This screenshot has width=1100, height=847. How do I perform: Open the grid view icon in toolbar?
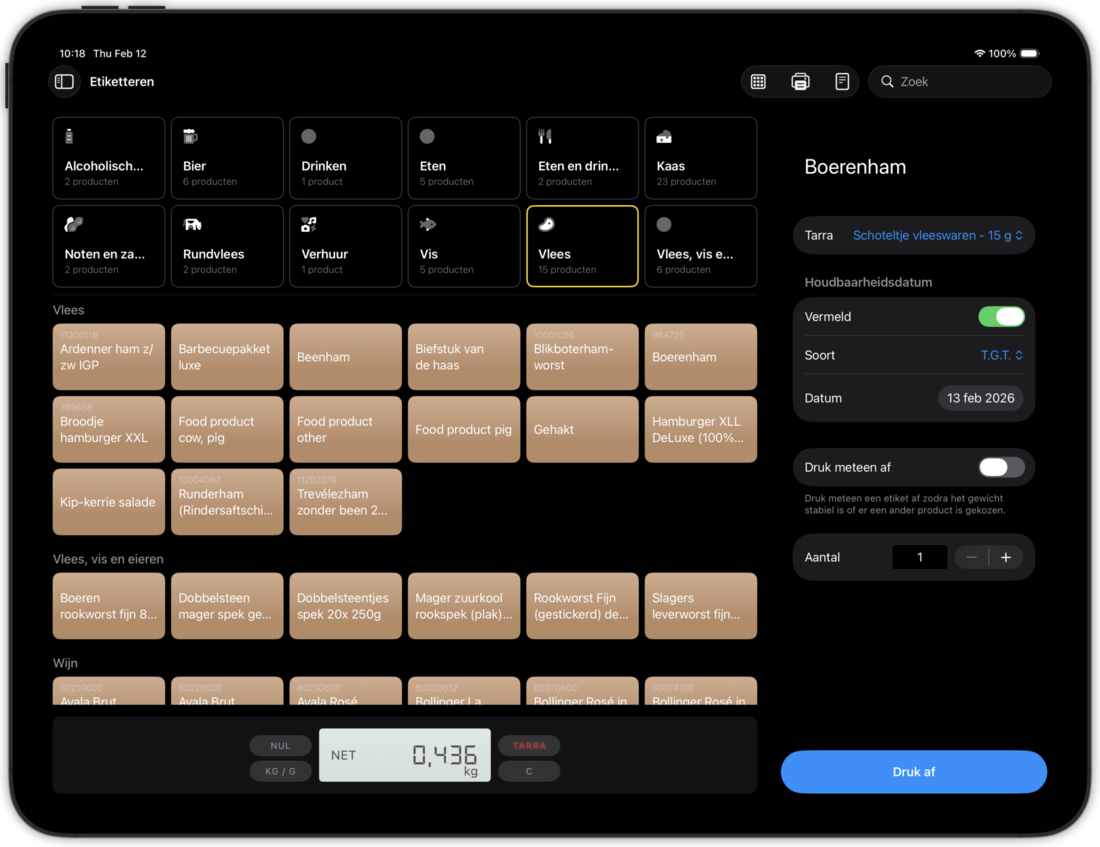pos(758,82)
